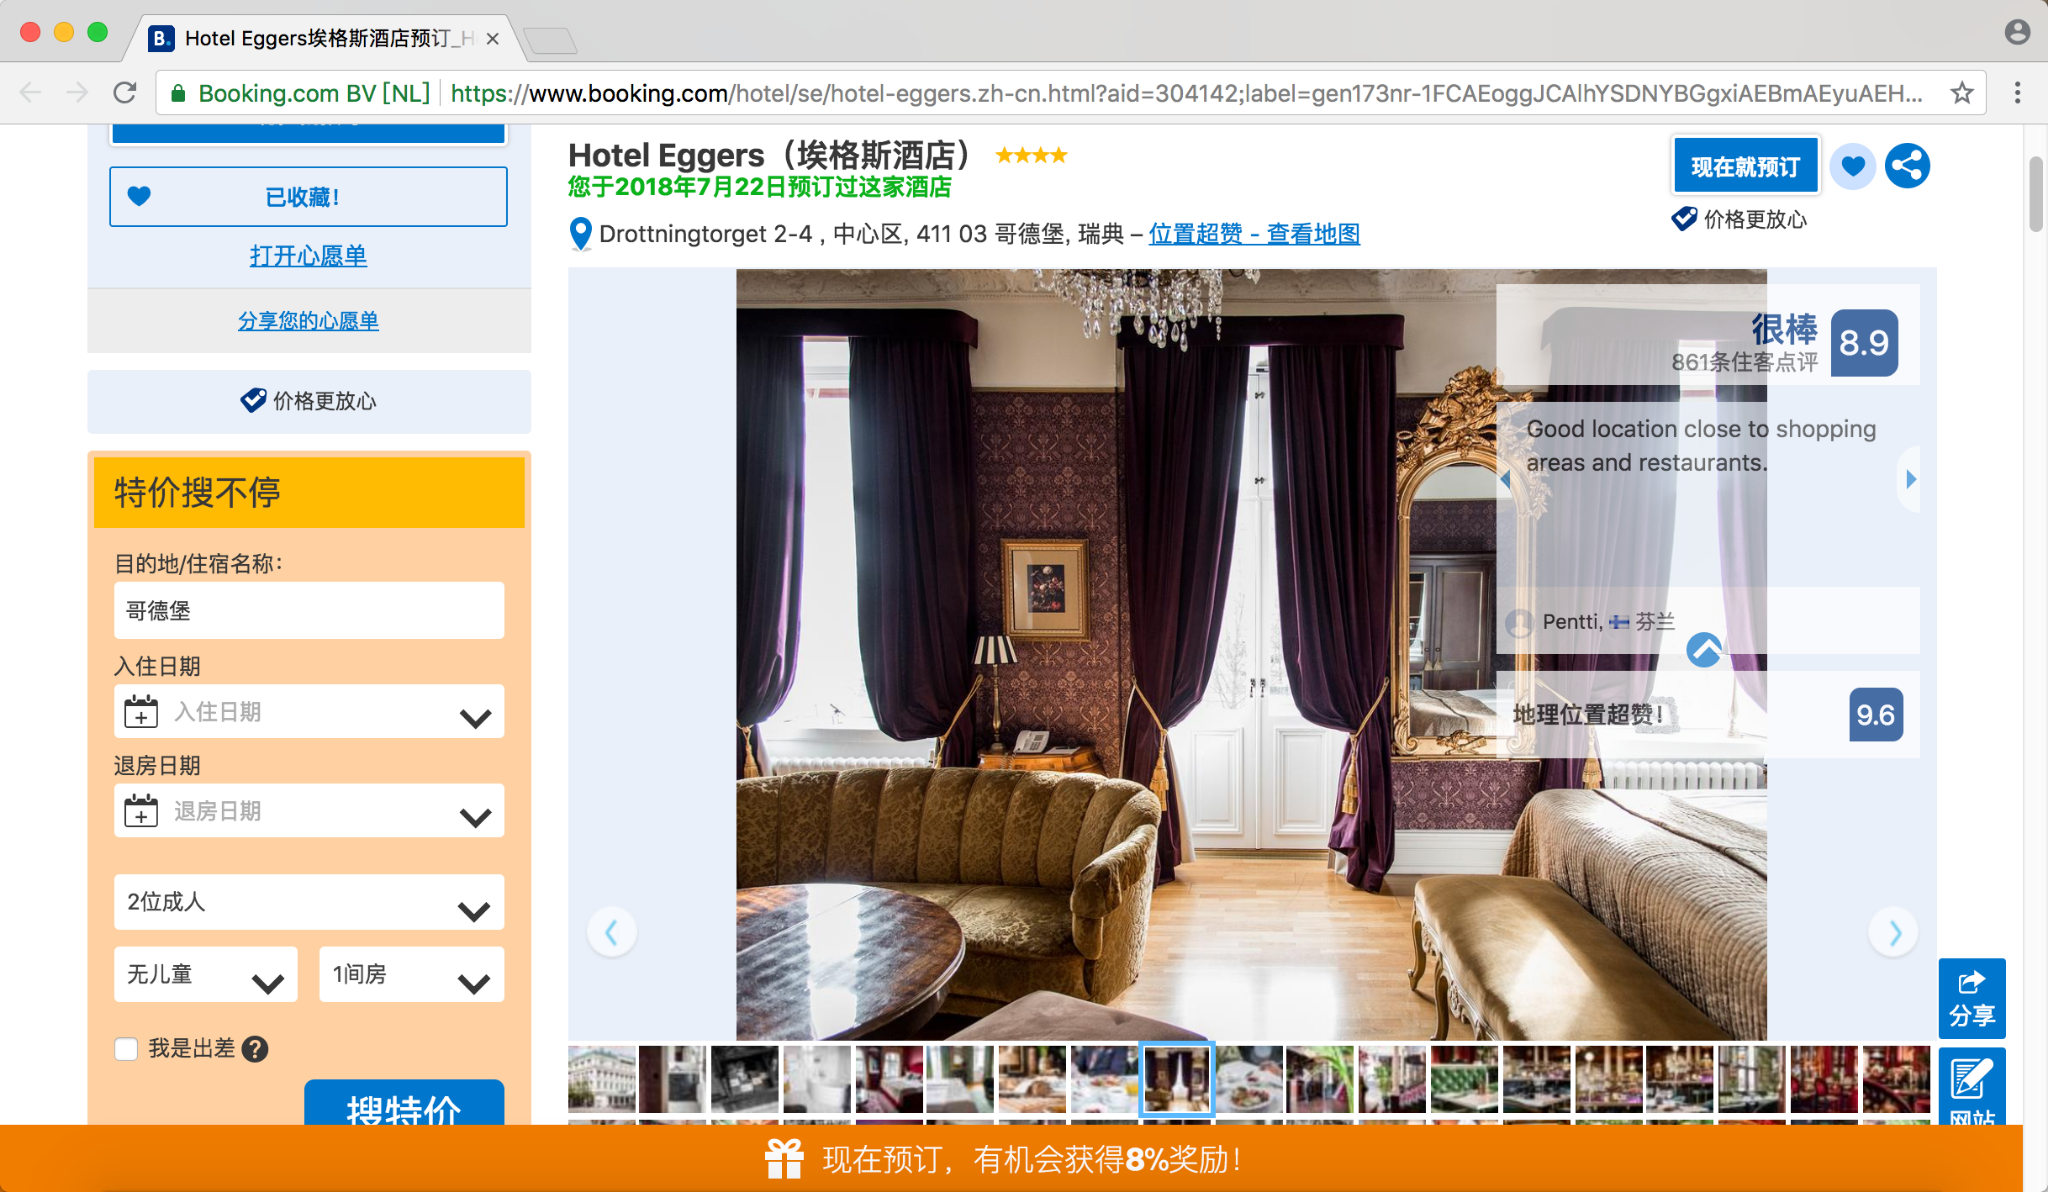Click the check-in calendar icon
2048x1192 pixels.
(141, 711)
